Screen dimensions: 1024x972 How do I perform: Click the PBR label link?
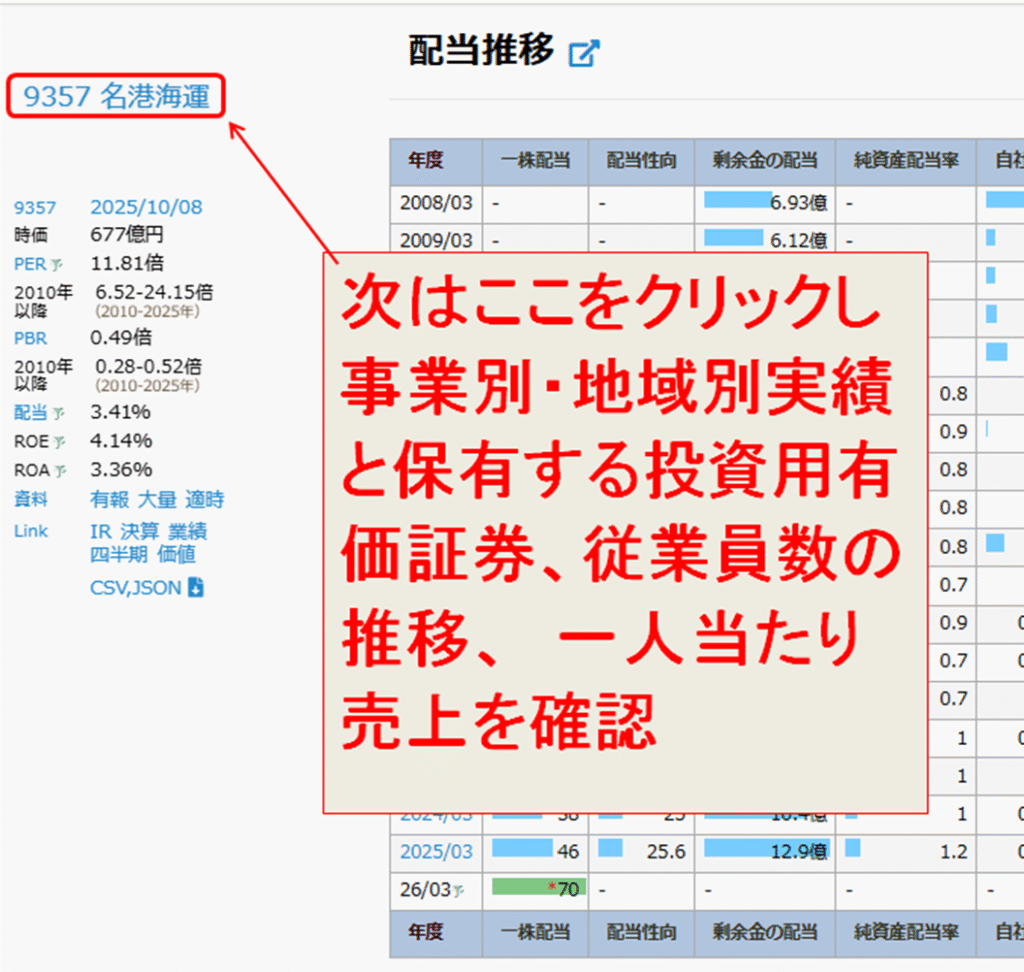30,339
